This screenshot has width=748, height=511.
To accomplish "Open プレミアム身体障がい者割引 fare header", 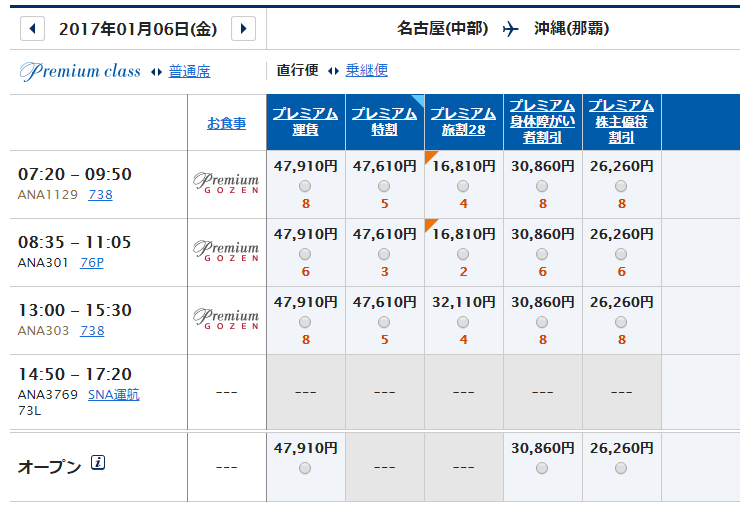I will click(x=542, y=122).
